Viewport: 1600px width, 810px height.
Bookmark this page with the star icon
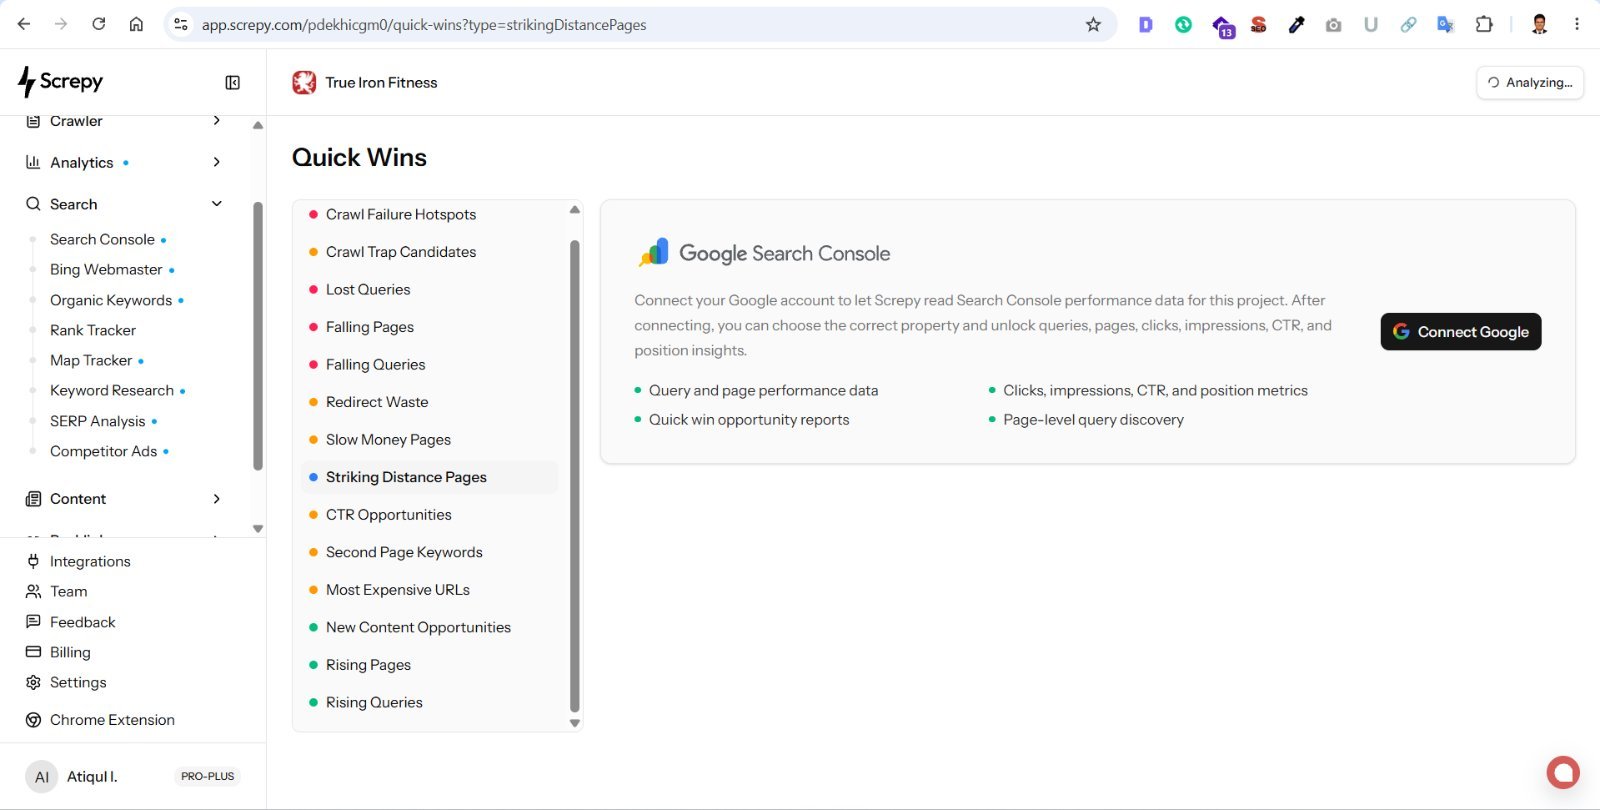[1093, 24]
